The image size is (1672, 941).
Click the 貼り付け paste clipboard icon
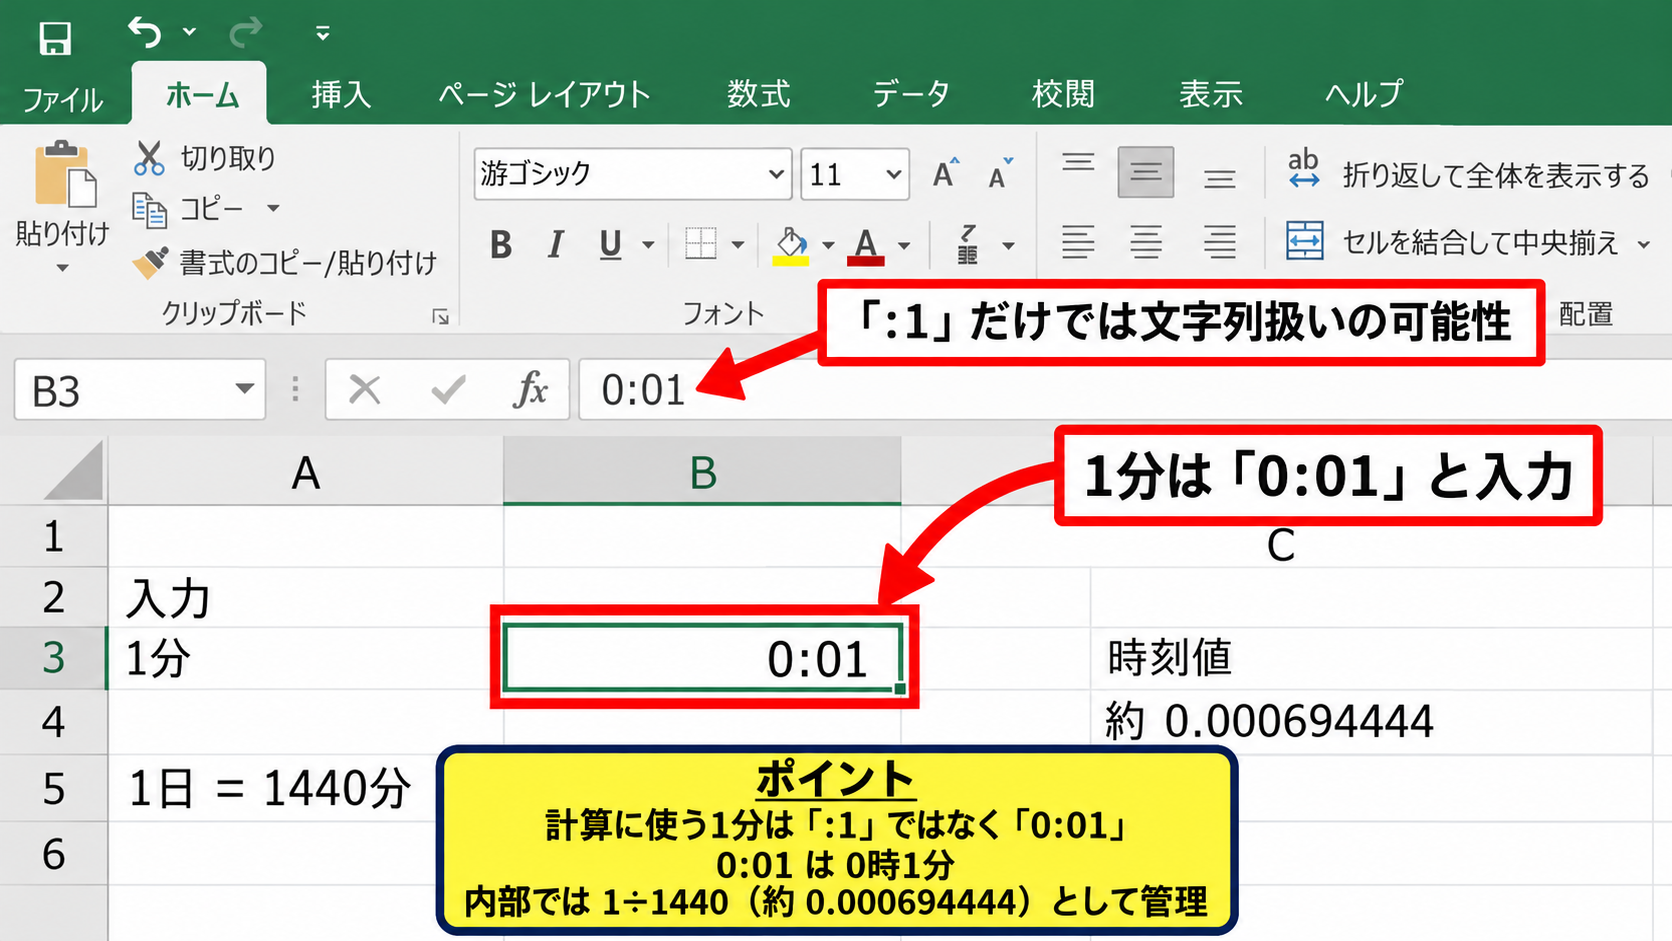(64, 174)
